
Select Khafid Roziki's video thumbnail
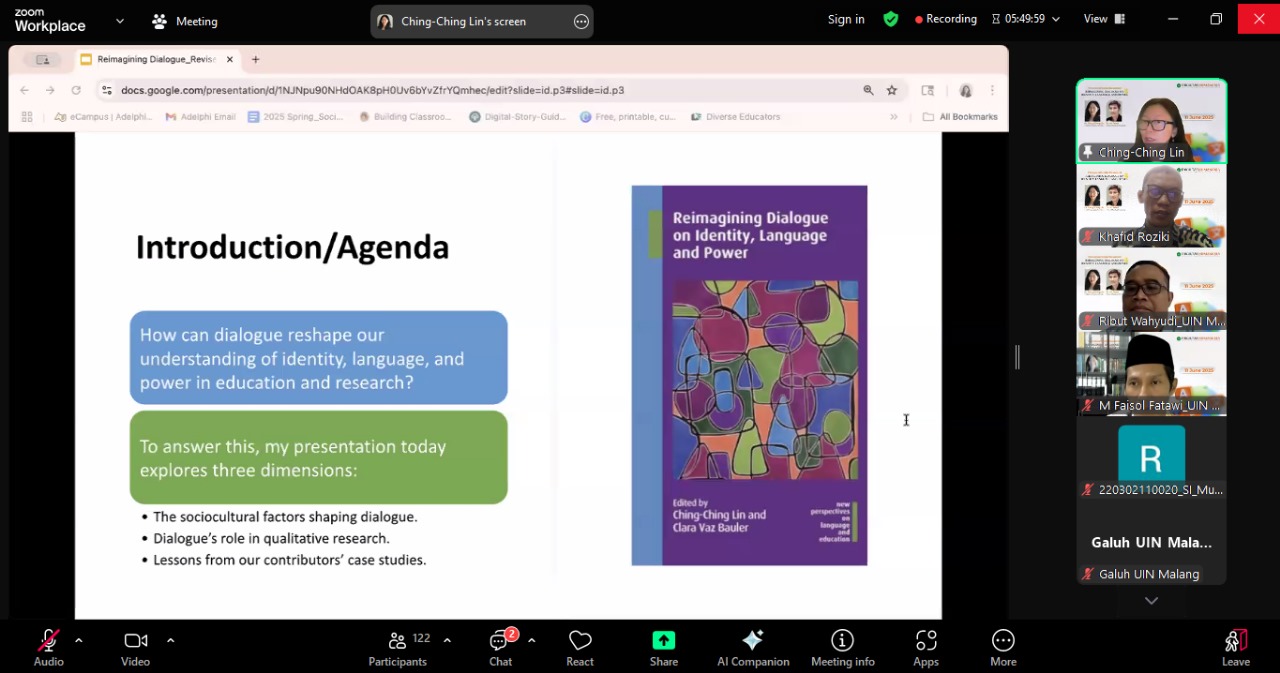[x=1151, y=206]
